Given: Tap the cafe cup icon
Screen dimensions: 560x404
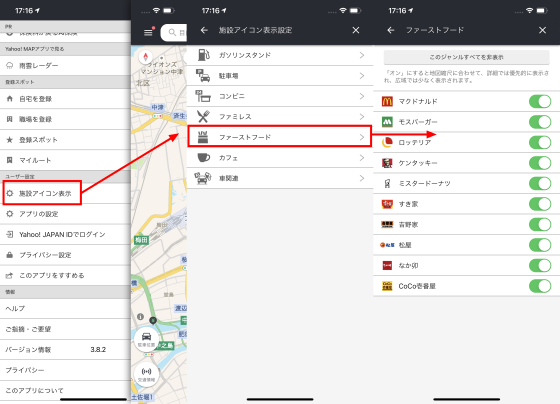Looking at the screenshot, I should coord(204,158).
